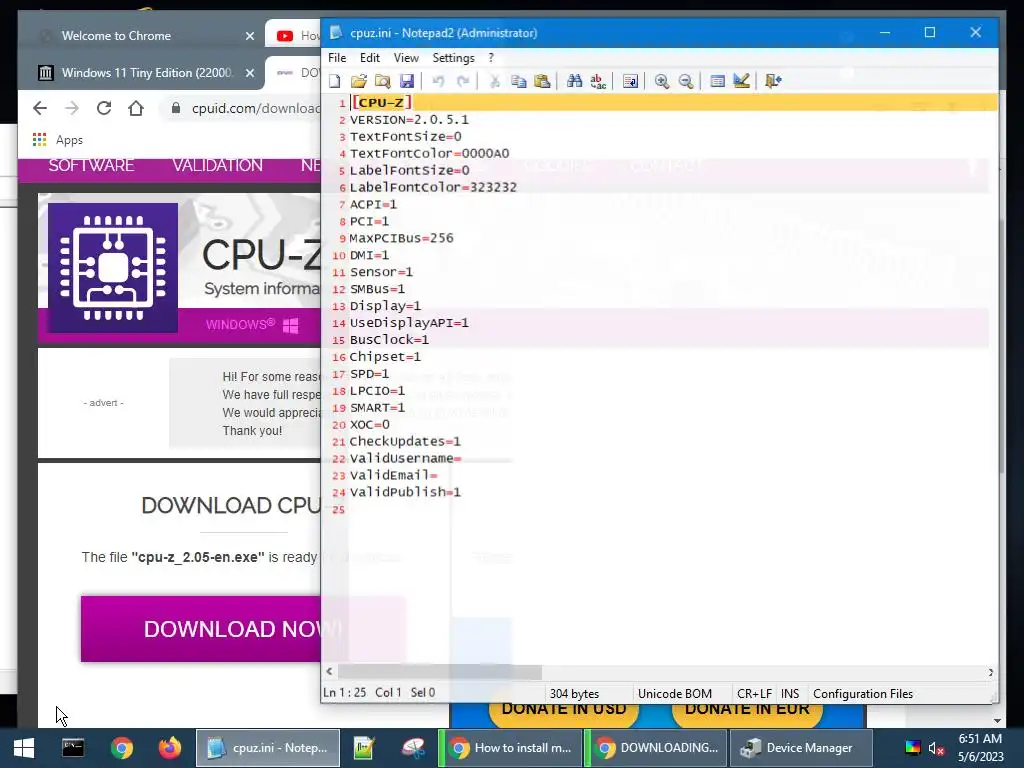The width and height of the screenshot is (1024, 768).
Task: Save cpuz.ini with the floppy disk icon
Action: click(407, 81)
